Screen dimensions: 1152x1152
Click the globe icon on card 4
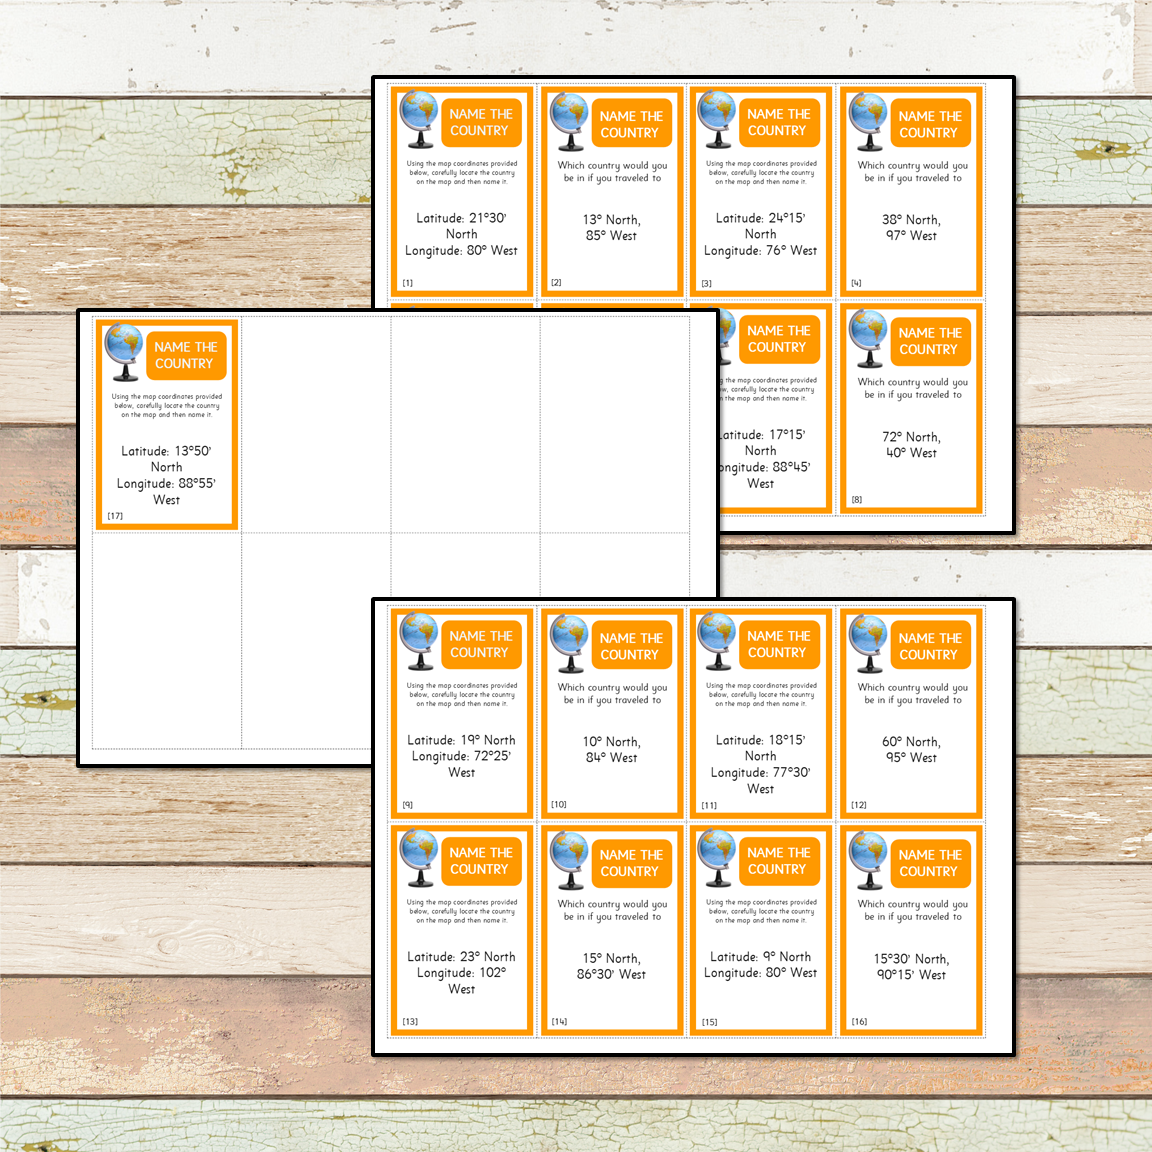(x=867, y=121)
